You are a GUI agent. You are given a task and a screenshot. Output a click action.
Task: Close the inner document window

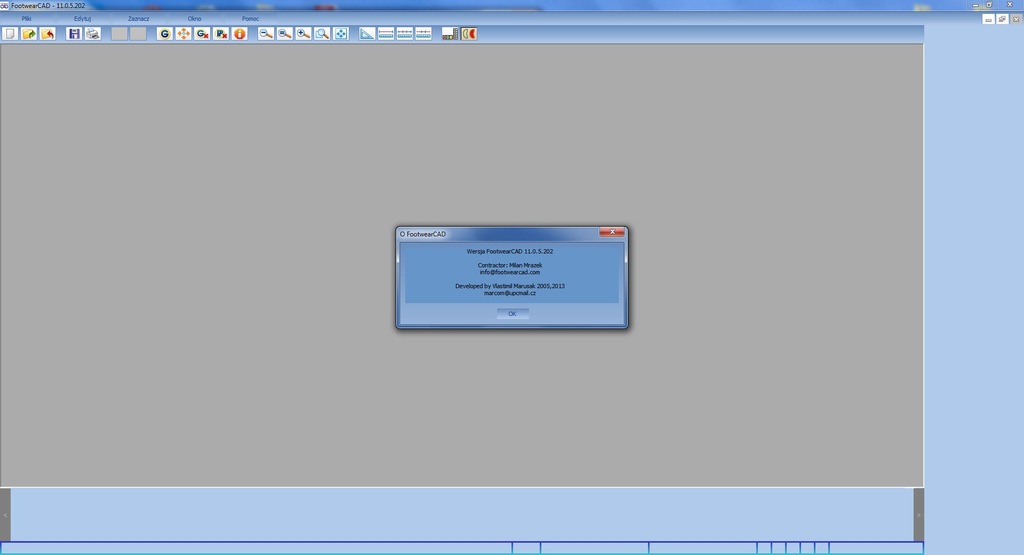tap(1016, 20)
